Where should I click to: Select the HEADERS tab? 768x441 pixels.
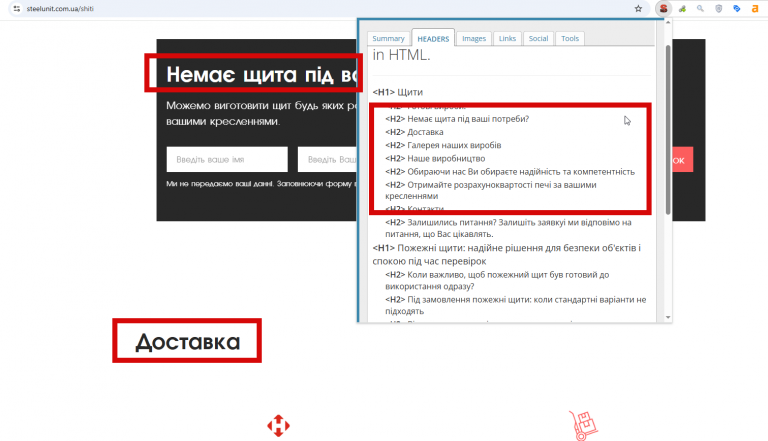click(433, 38)
